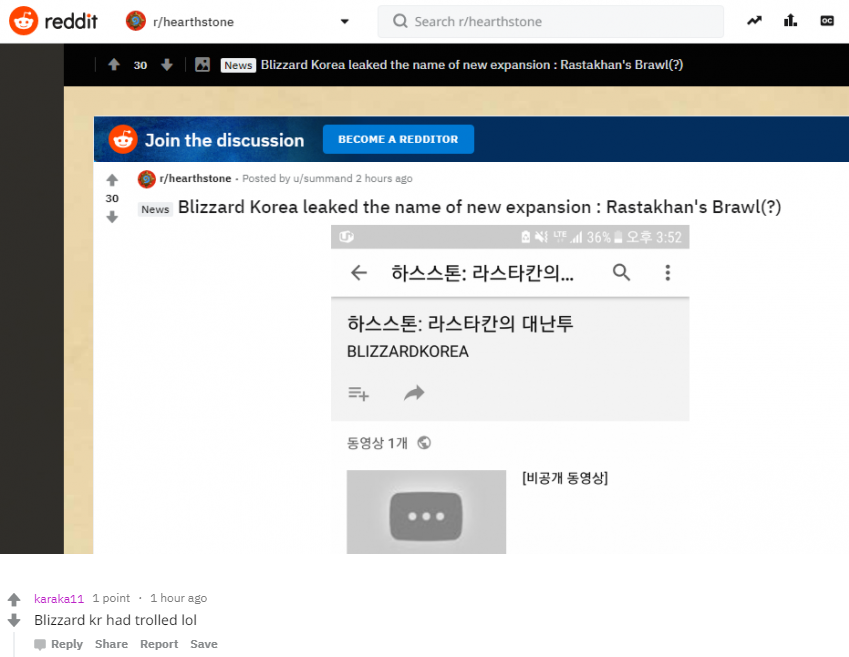Click the image post icon in black header

[203, 65]
